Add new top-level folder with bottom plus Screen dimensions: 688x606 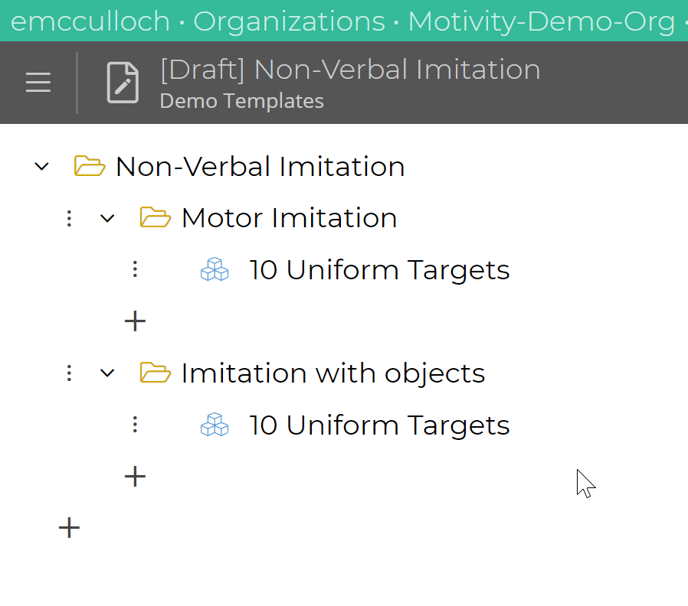click(x=69, y=527)
